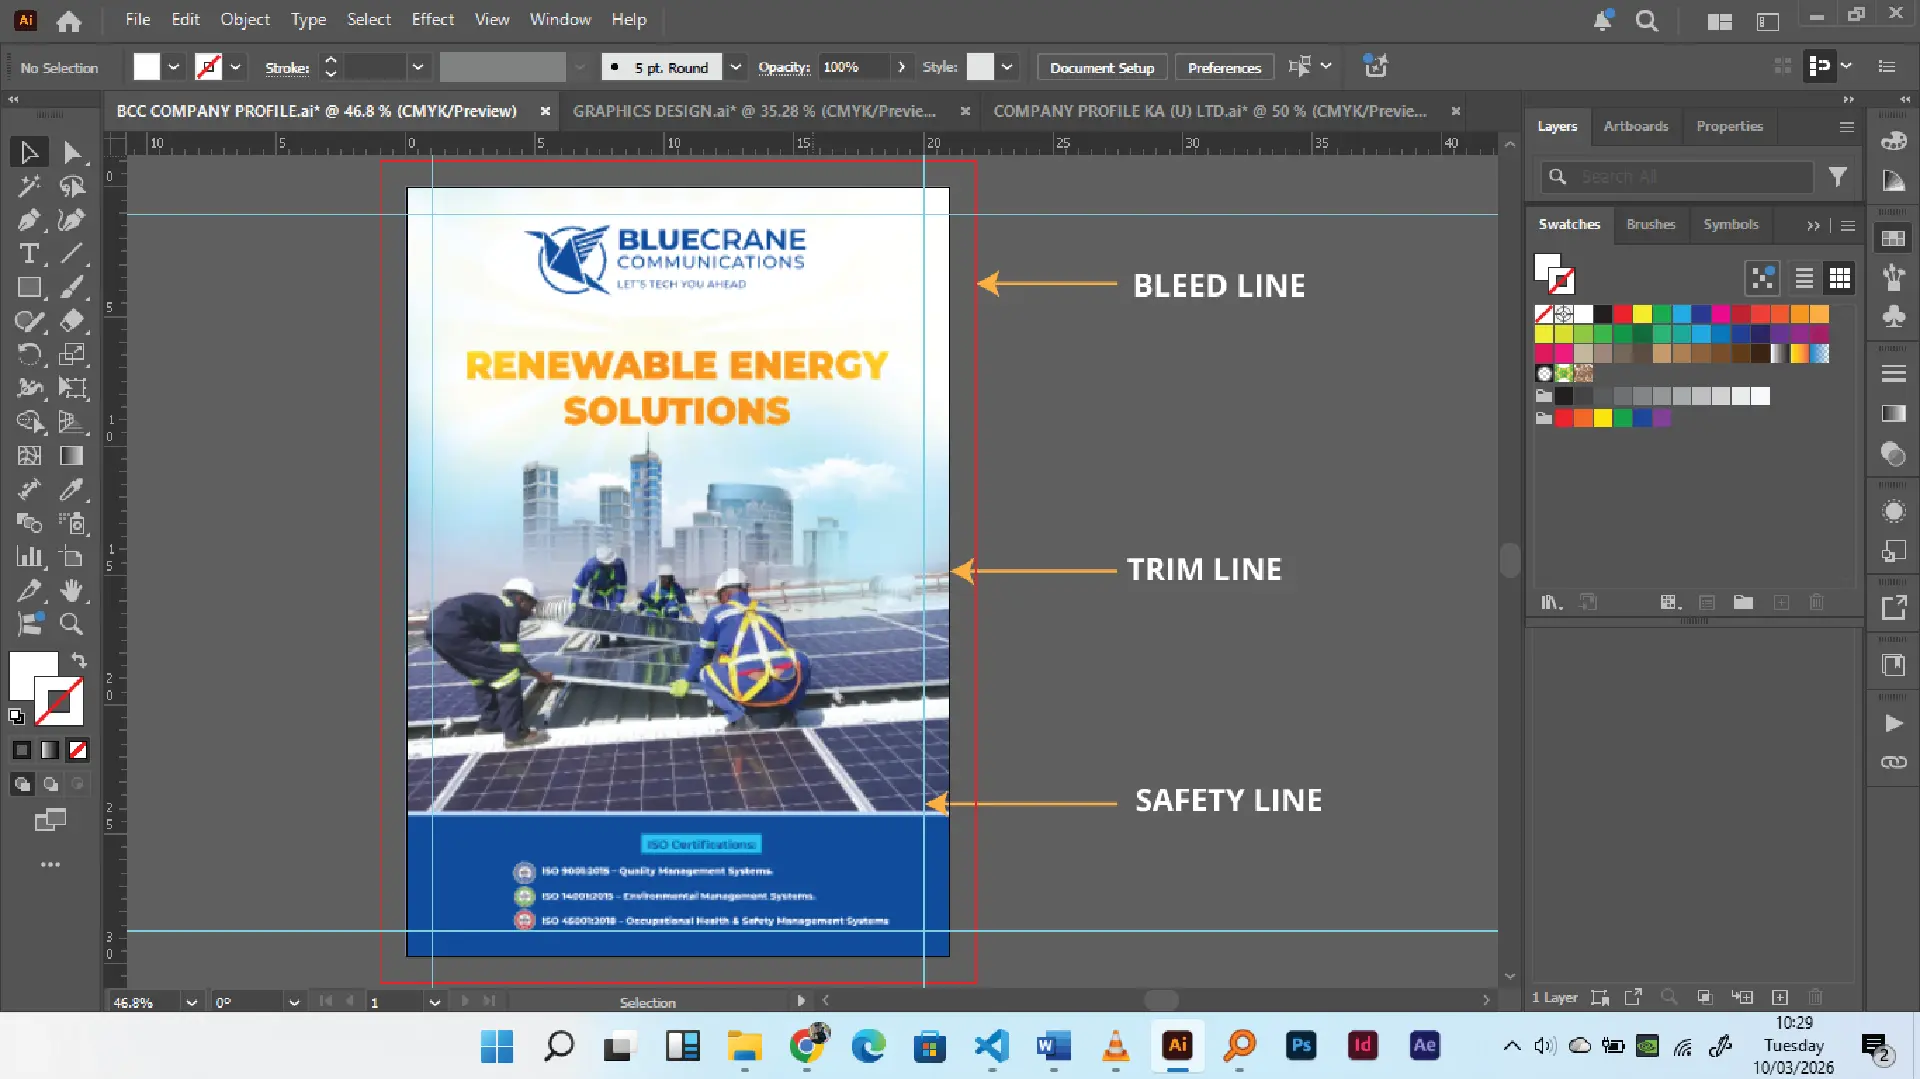This screenshot has width=1920, height=1080.
Task: Select the Pen tool
Action: pos(28,220)
